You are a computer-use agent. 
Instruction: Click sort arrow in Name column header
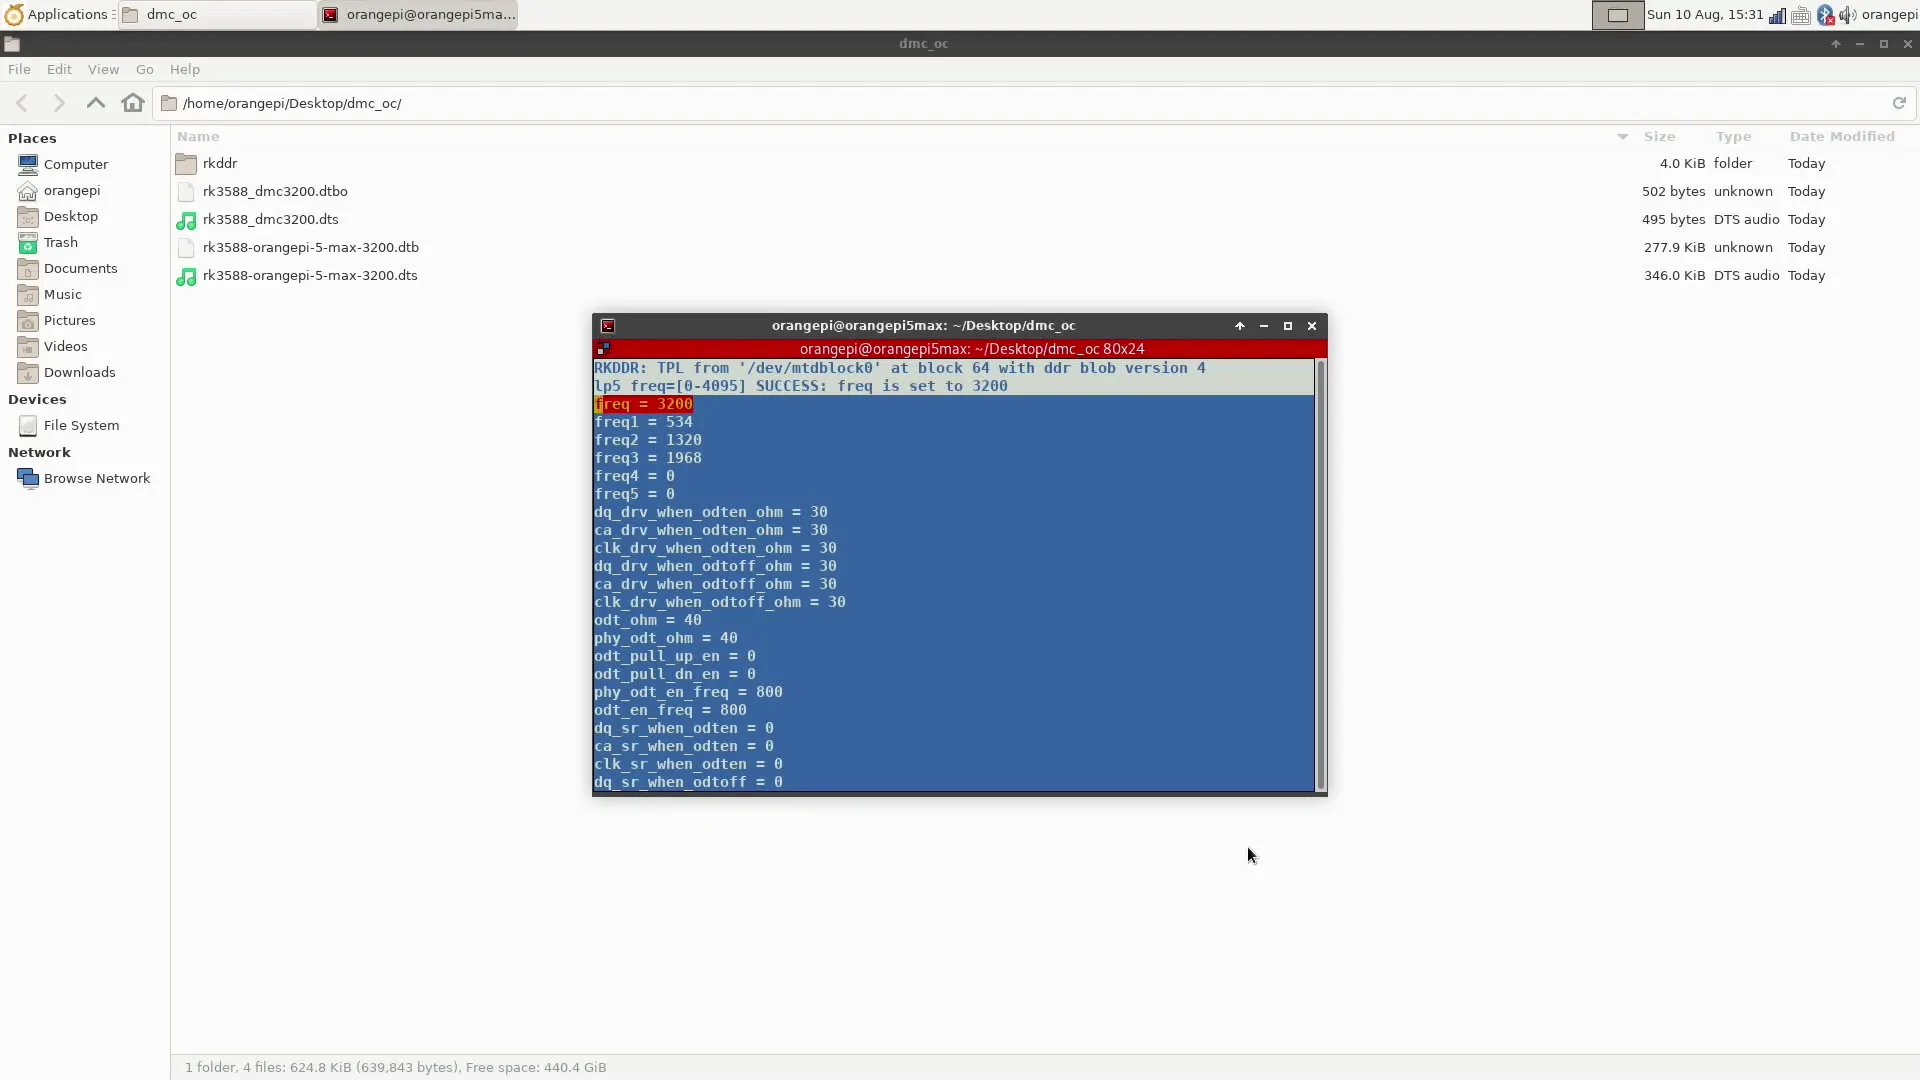[x=1622, y=137]
